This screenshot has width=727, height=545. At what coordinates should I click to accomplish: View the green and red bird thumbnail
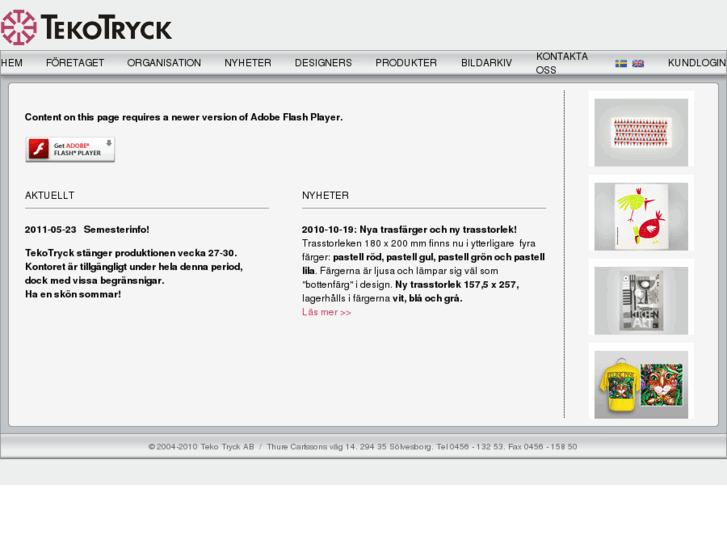point(641,217)
